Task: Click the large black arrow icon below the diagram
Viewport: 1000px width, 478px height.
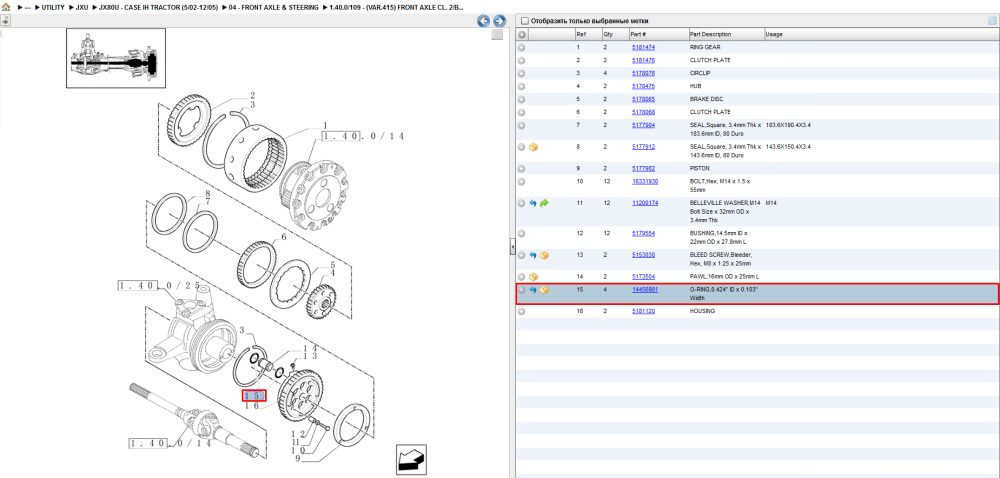Action: coord(411,459)
